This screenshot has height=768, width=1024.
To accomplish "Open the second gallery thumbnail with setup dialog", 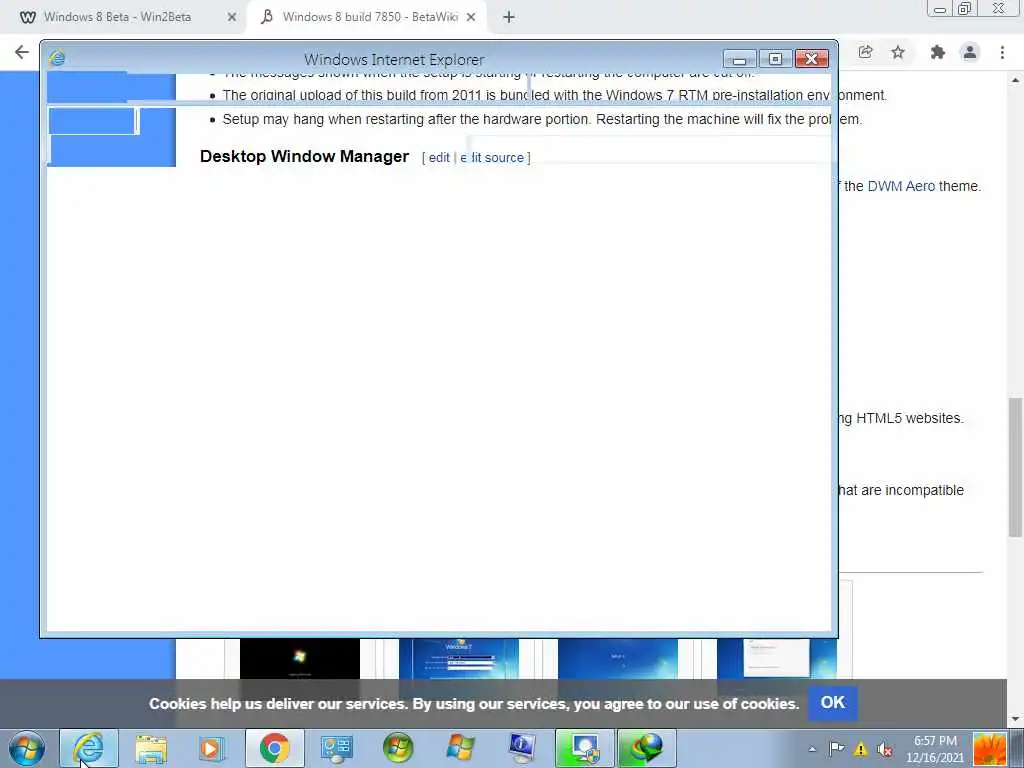I will 459,658.
